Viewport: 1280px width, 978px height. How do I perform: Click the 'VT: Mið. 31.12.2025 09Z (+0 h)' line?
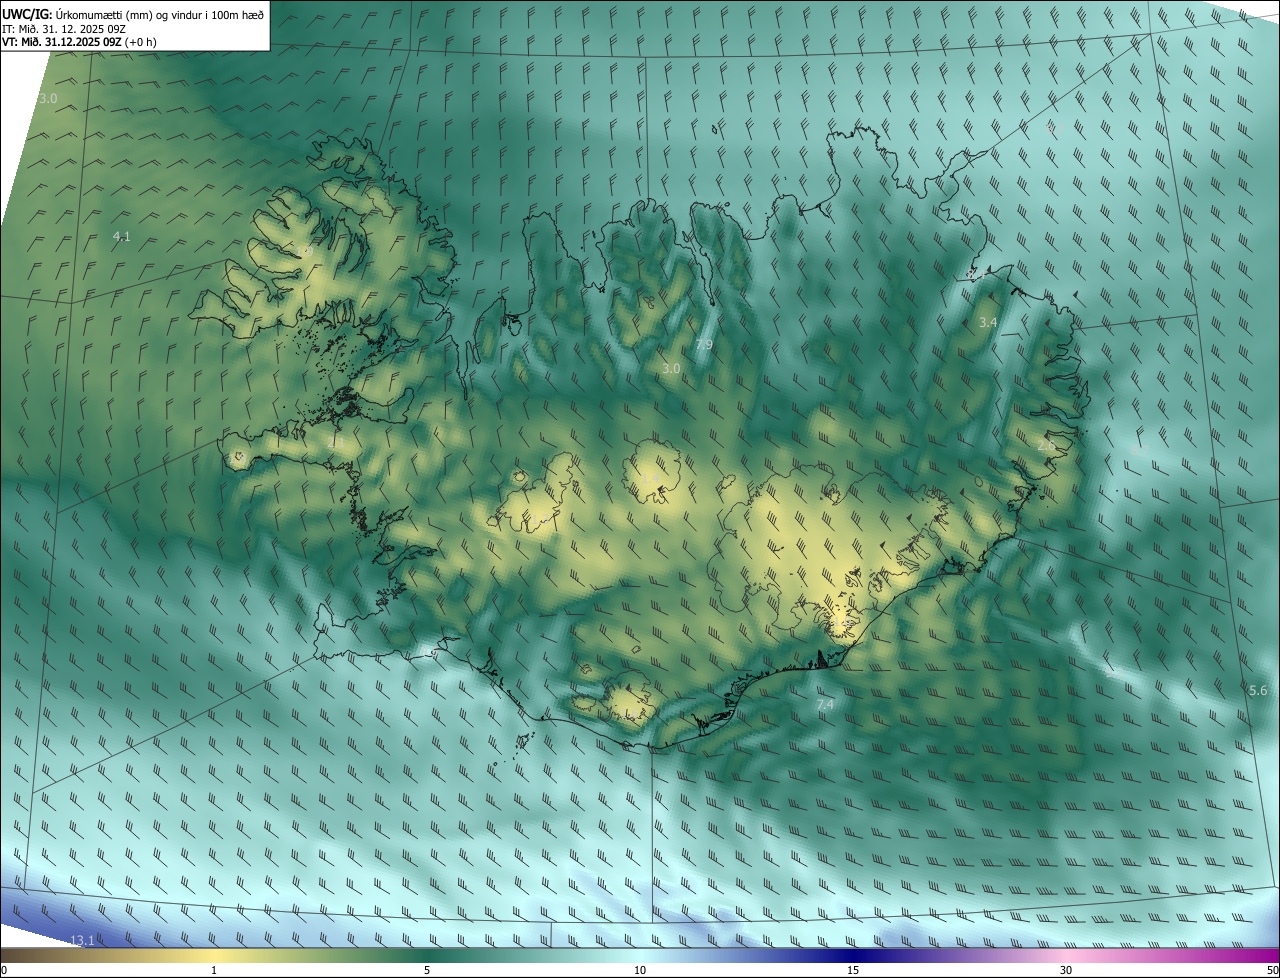[79, 42]
